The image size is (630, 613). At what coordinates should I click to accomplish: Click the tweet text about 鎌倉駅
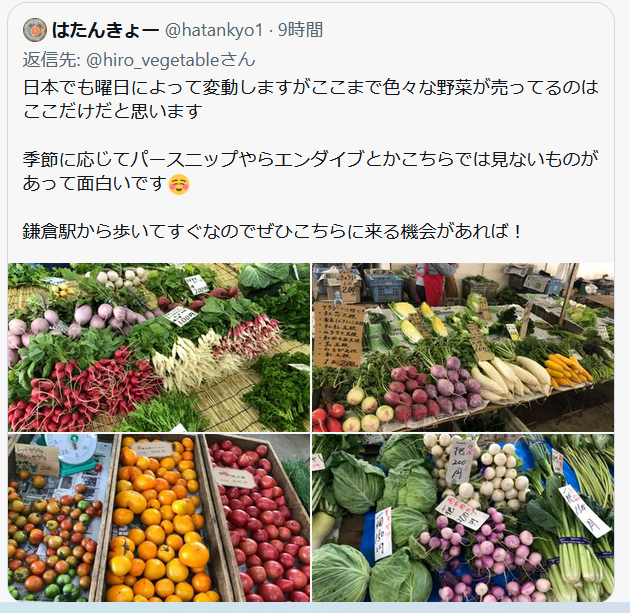[x=272, y=231]
